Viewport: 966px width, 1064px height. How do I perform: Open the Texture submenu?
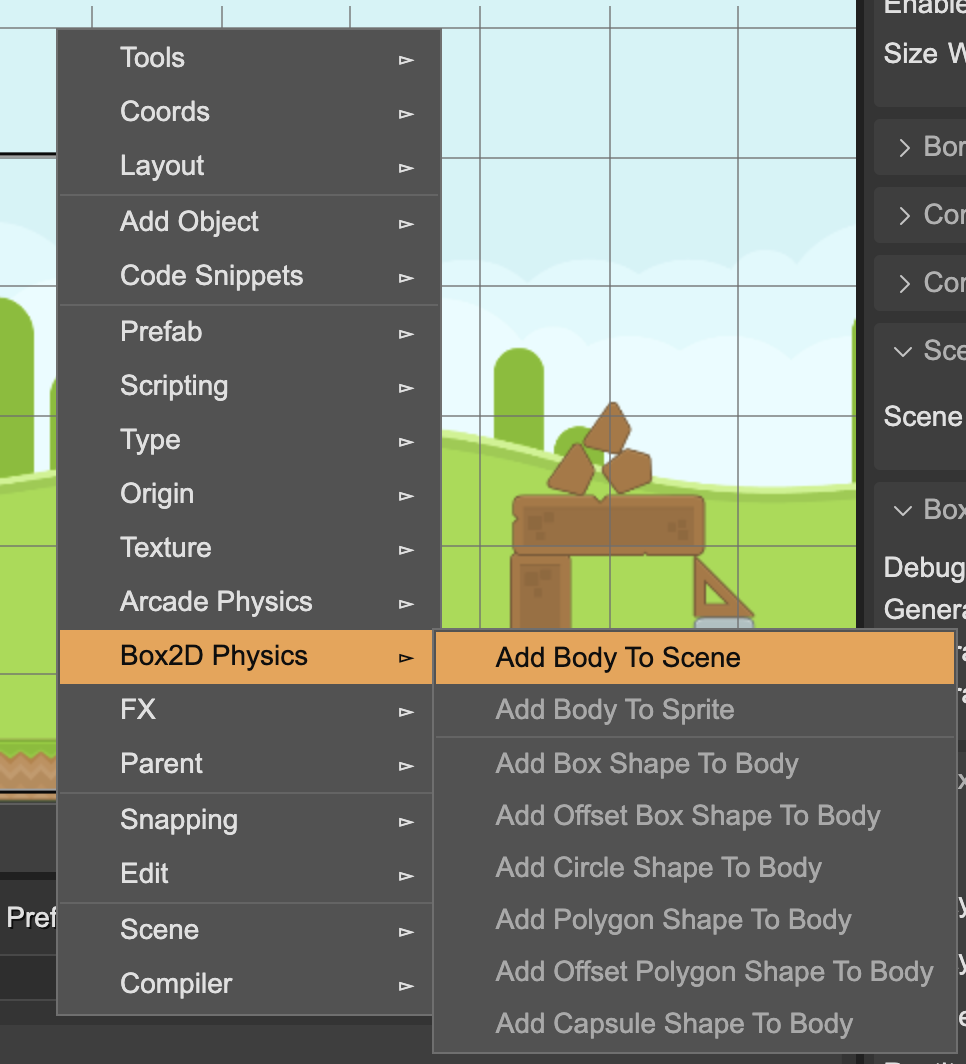coord(249,548)
